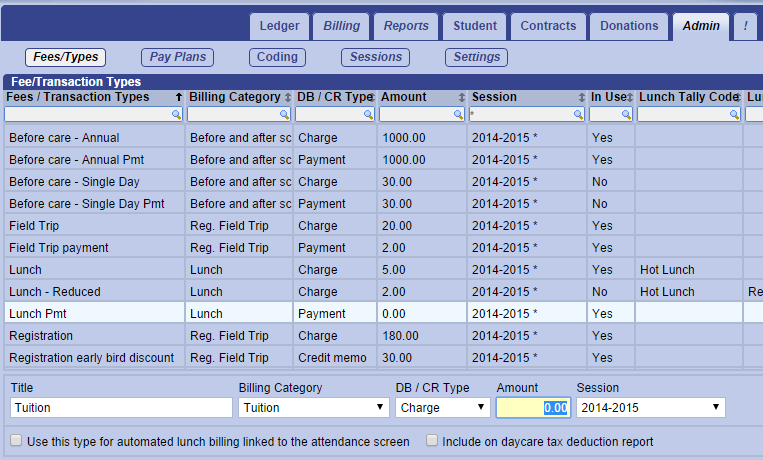Click the magnifier icon in Lunch Tally Code filter
This screenshot has height=460, width=763.
734,115
